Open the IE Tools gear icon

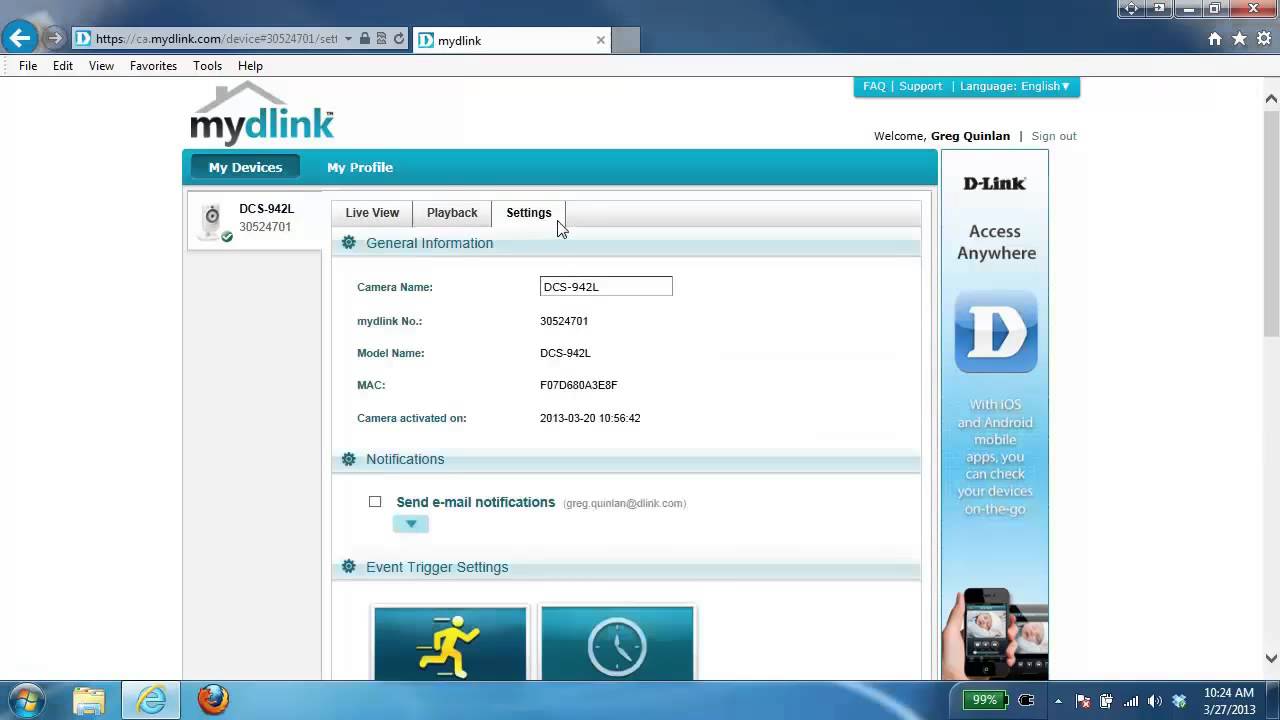tap(1263, 39)
